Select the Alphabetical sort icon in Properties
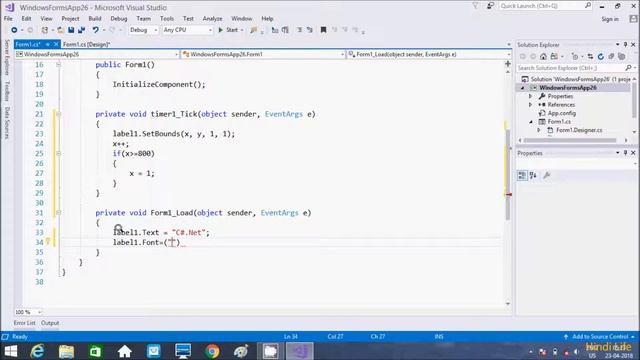This screenshot has width=640, height=360. click(x=533, y=176)
